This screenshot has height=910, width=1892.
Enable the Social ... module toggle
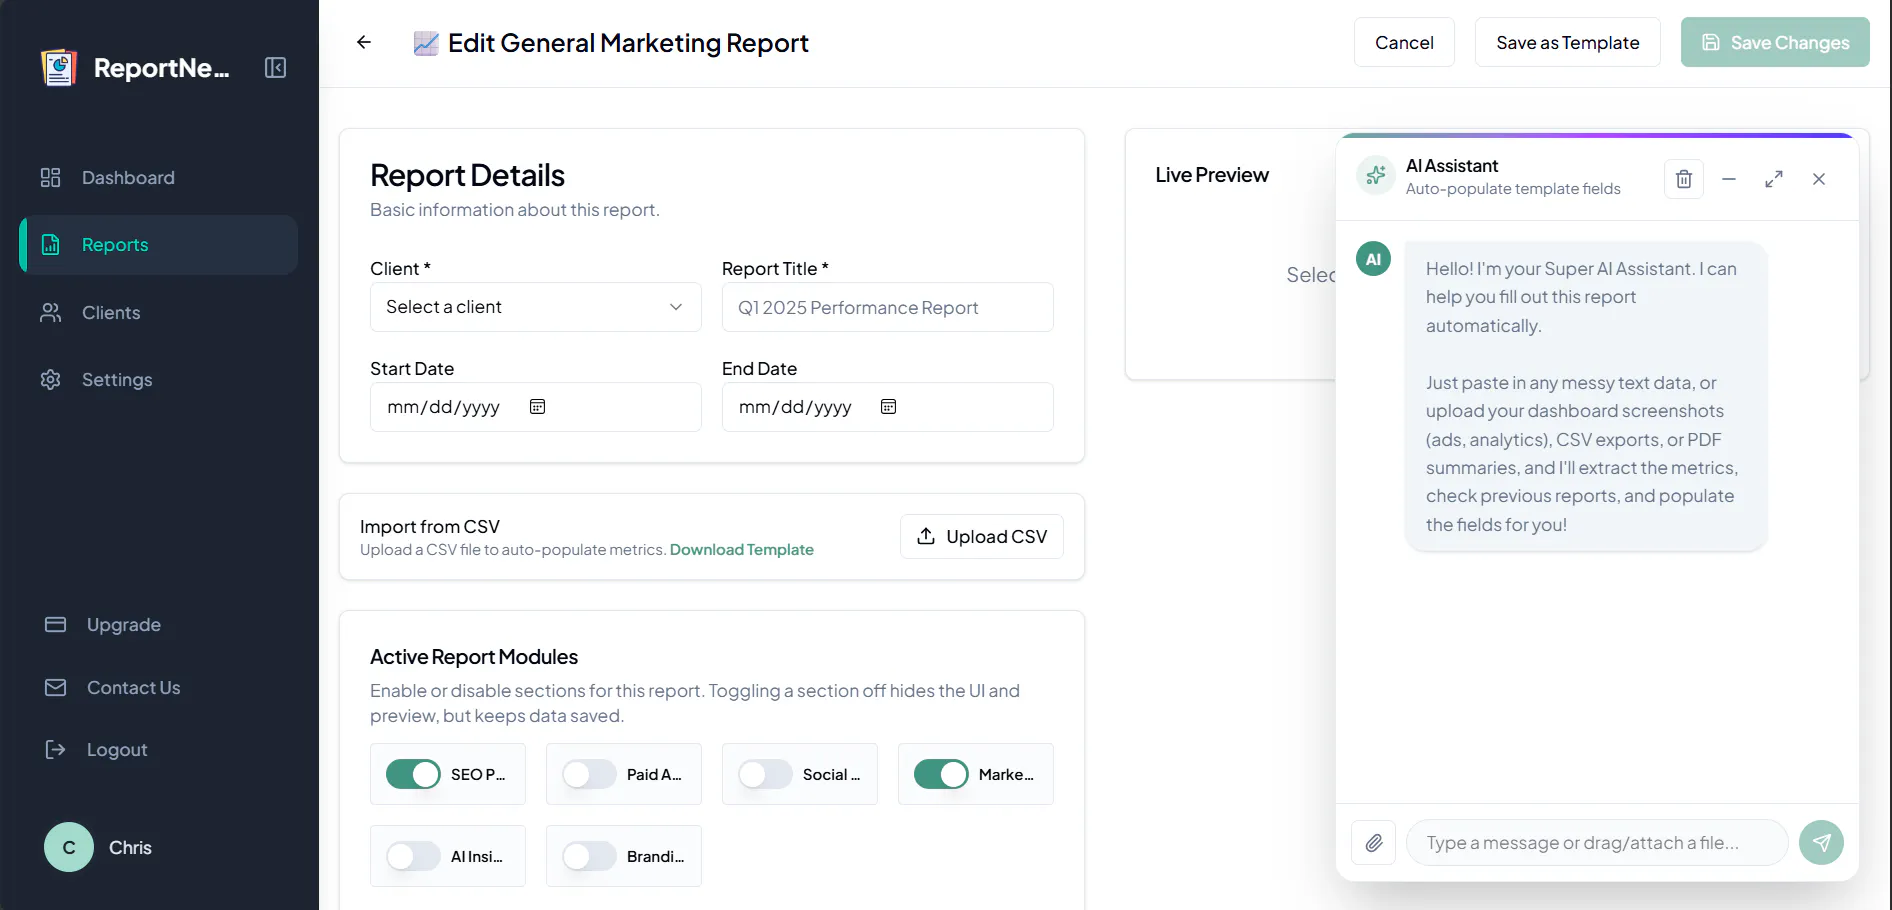(x=765, y=775)
